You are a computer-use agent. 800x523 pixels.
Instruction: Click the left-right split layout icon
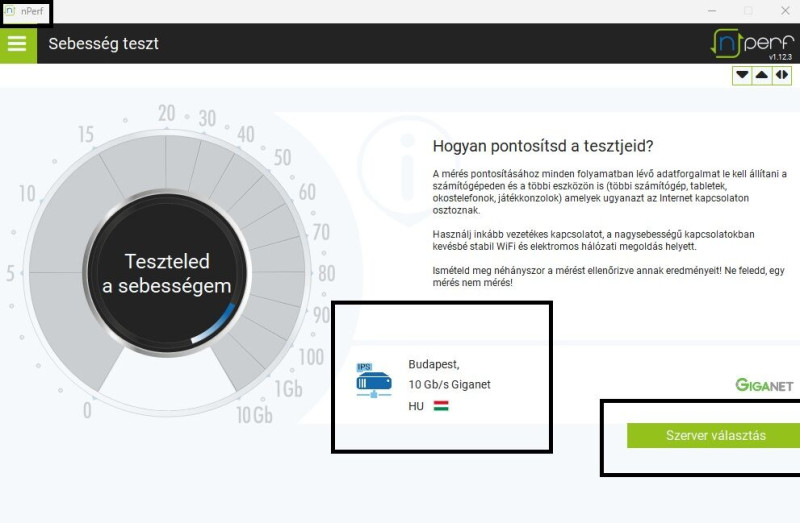782,76
